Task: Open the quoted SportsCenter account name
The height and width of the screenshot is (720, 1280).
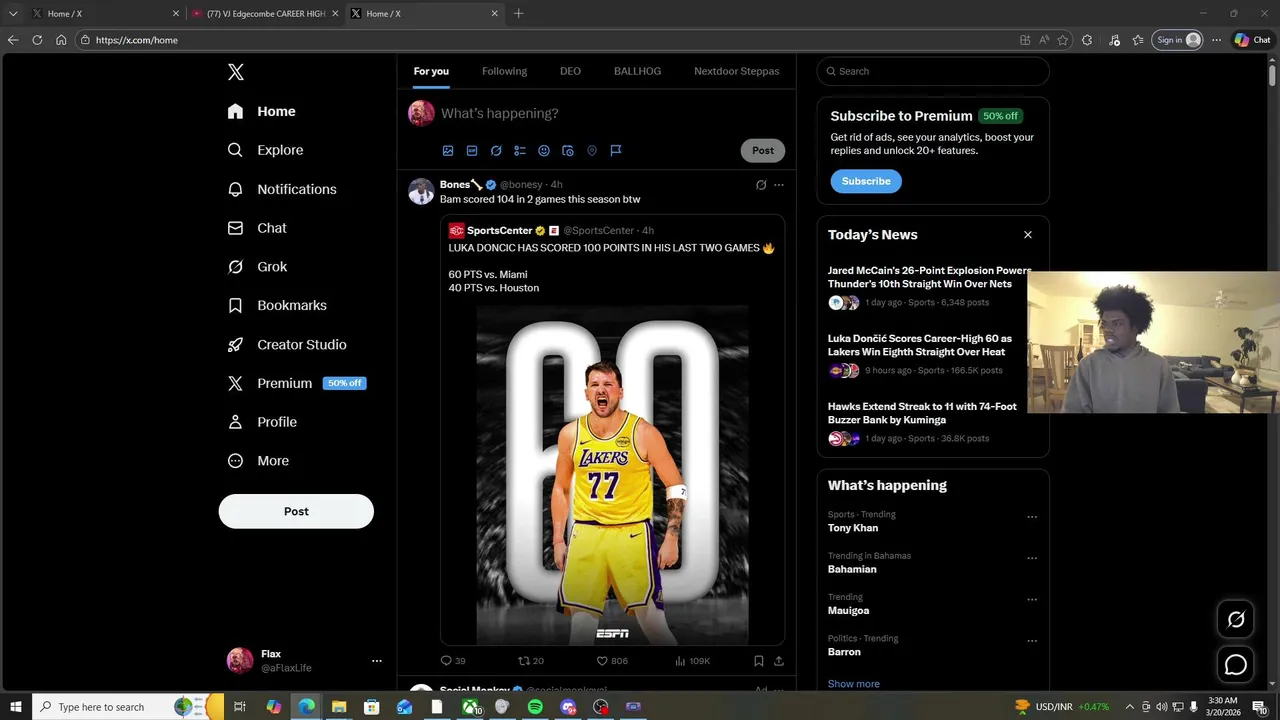Action: (499, 231)
